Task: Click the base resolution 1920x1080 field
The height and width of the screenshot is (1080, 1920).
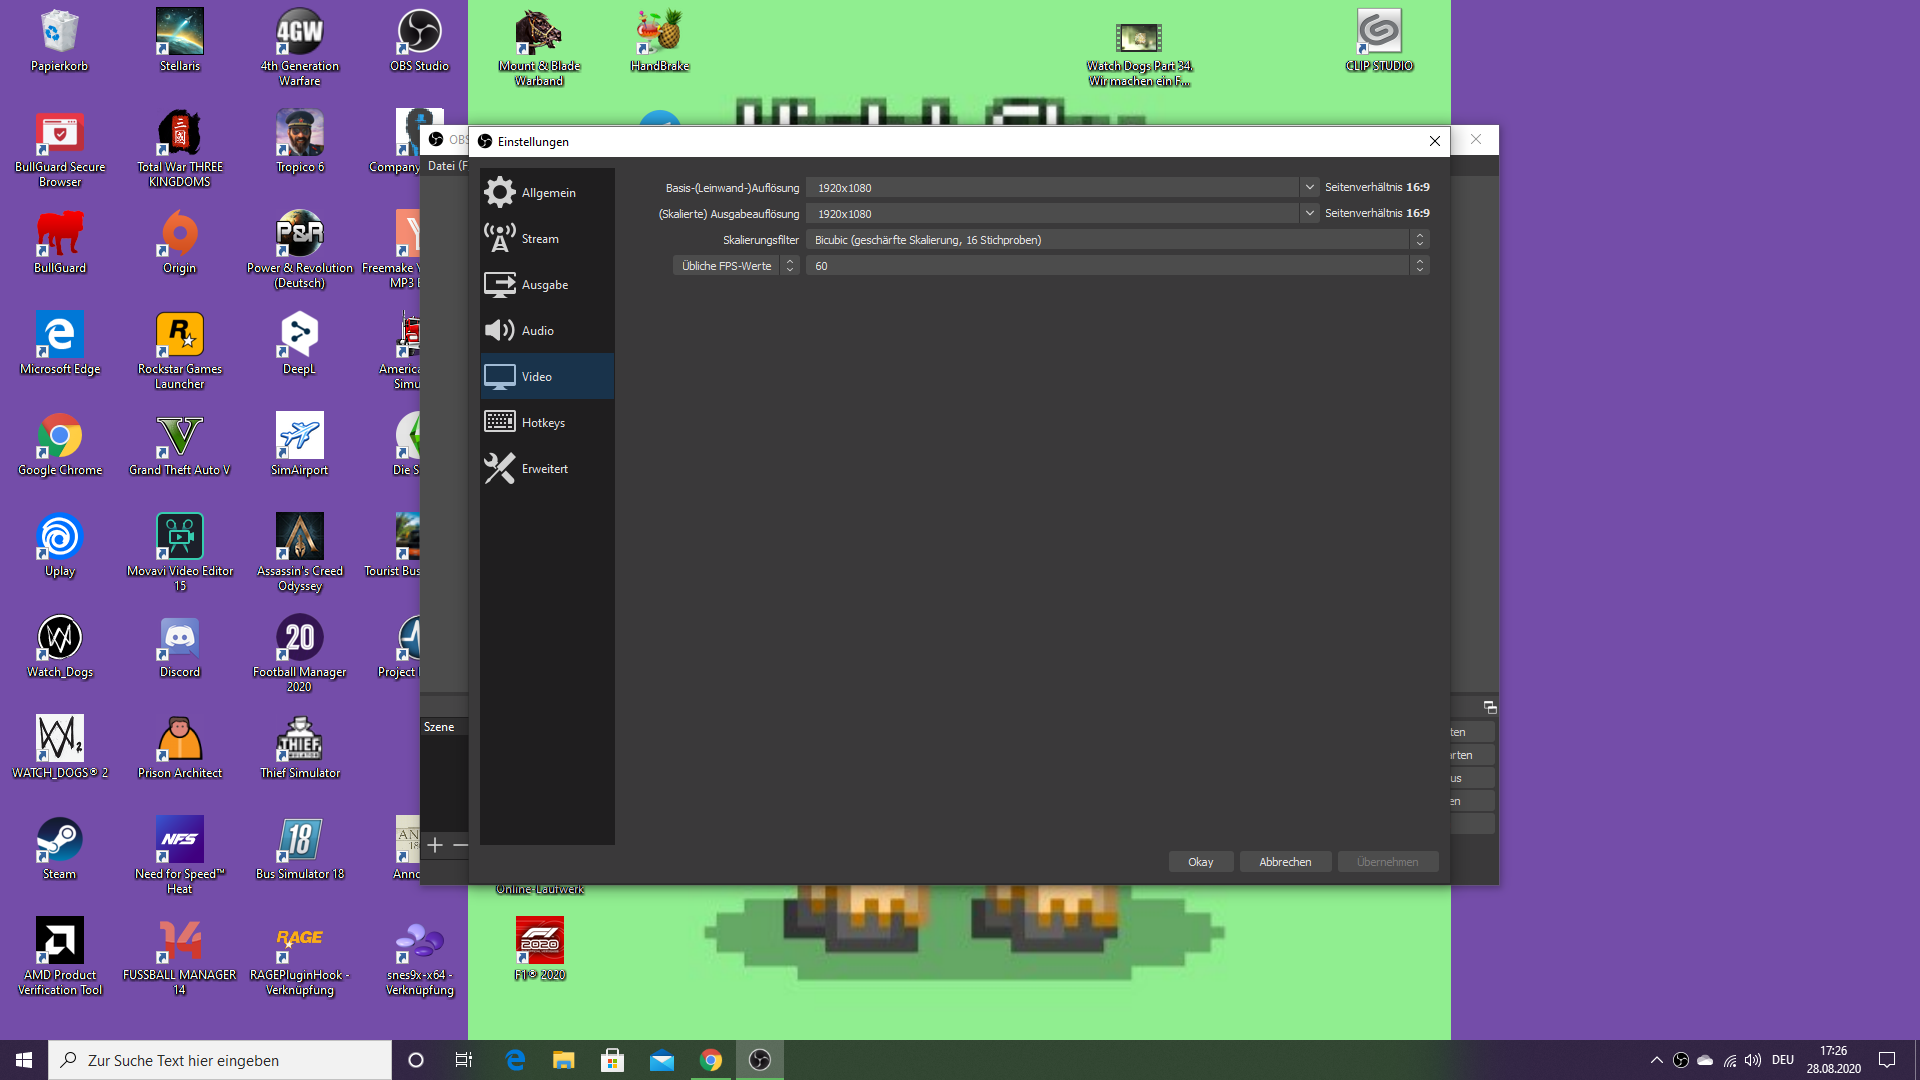Action: click(x=1050, y=188)
